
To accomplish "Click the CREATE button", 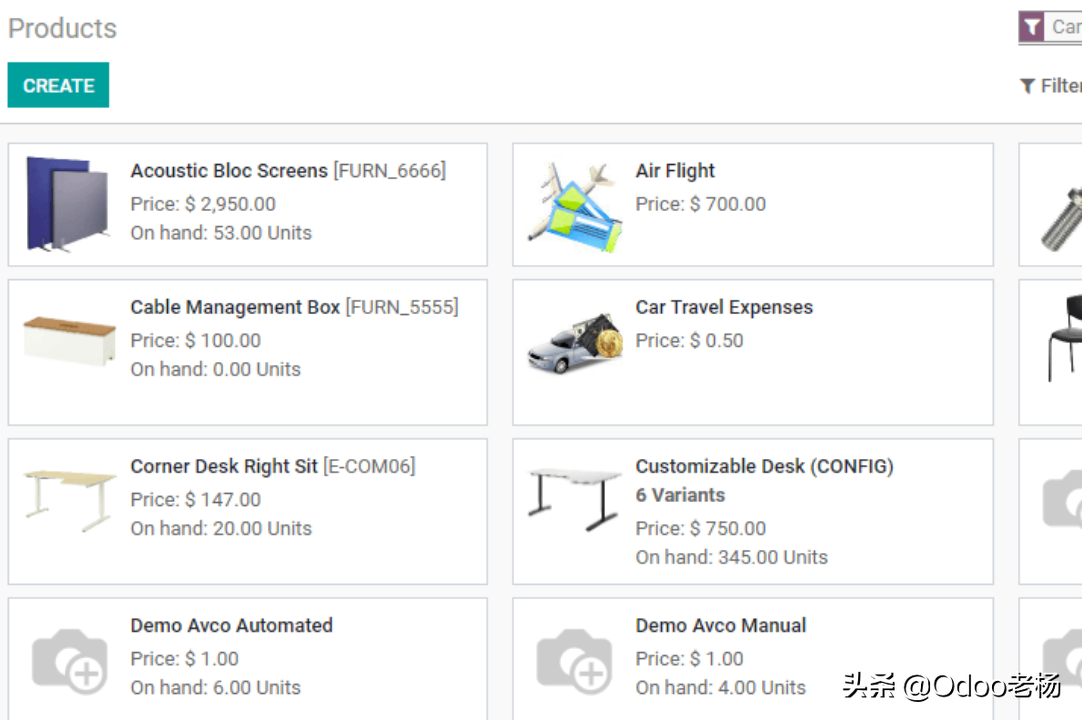I will (58, 85).
